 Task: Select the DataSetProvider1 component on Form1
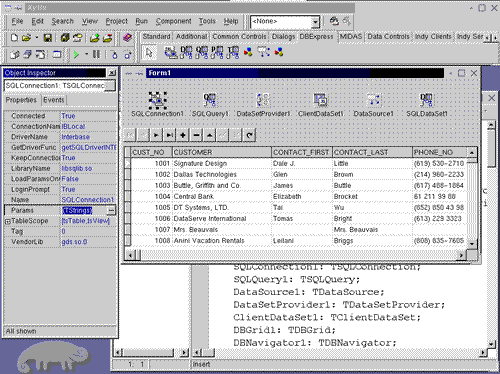(263, 100)
